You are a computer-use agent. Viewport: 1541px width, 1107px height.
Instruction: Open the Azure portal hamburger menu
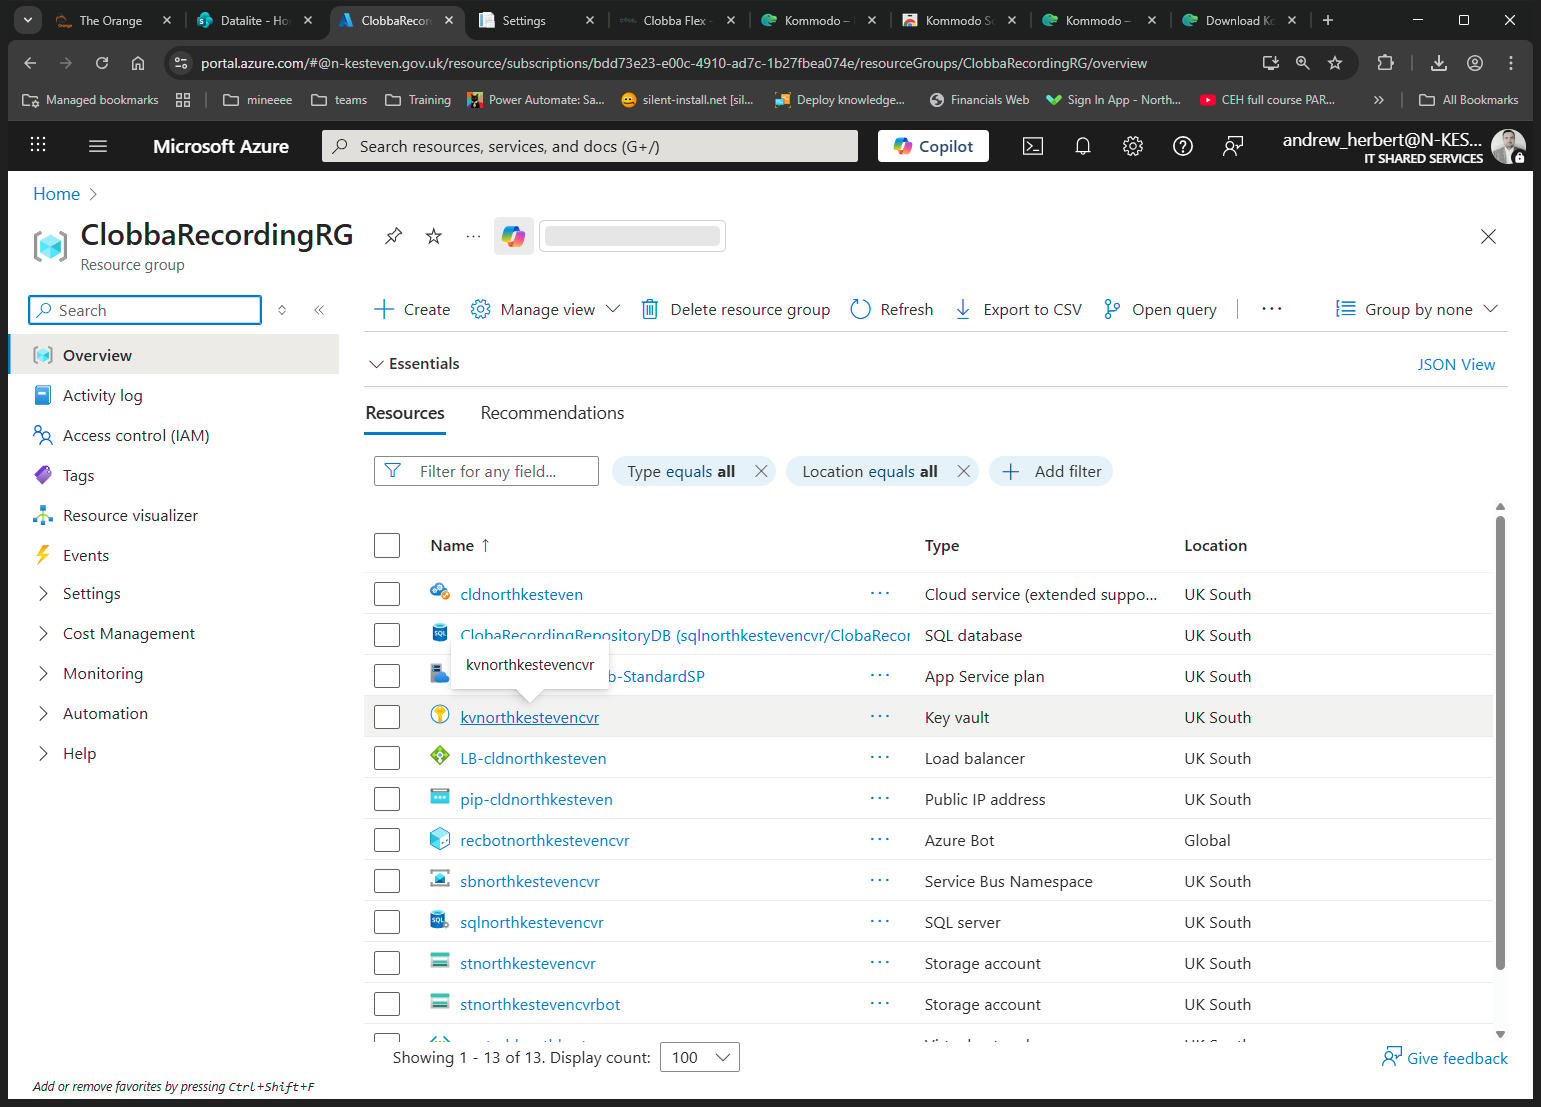click(98, 146)
